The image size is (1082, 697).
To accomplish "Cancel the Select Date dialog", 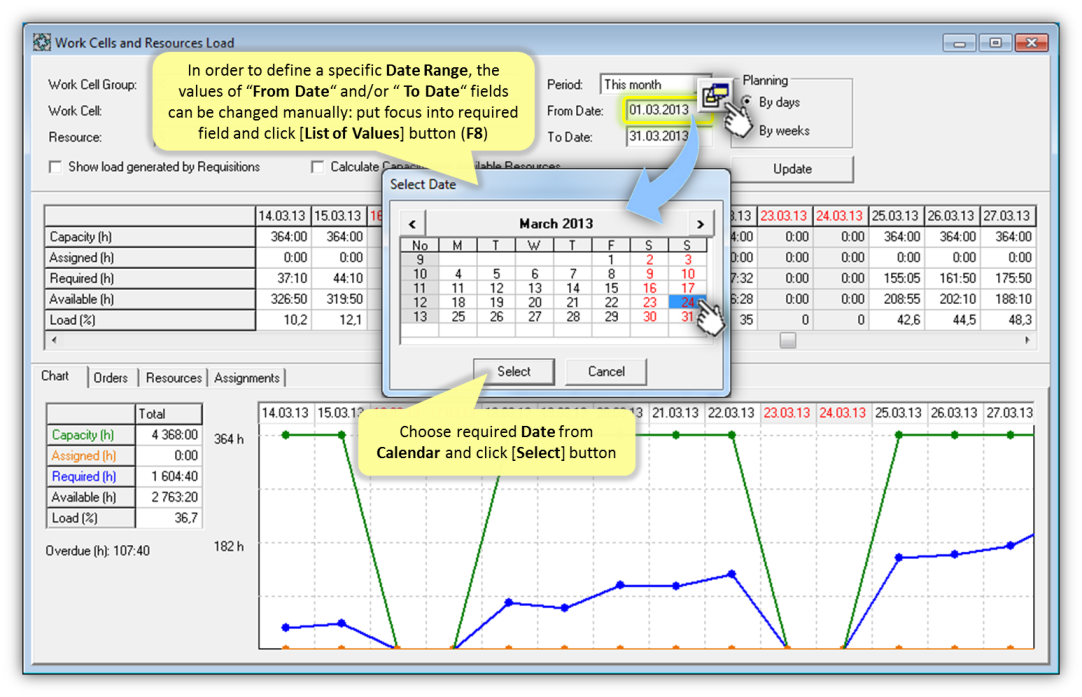I will [606, 371].
